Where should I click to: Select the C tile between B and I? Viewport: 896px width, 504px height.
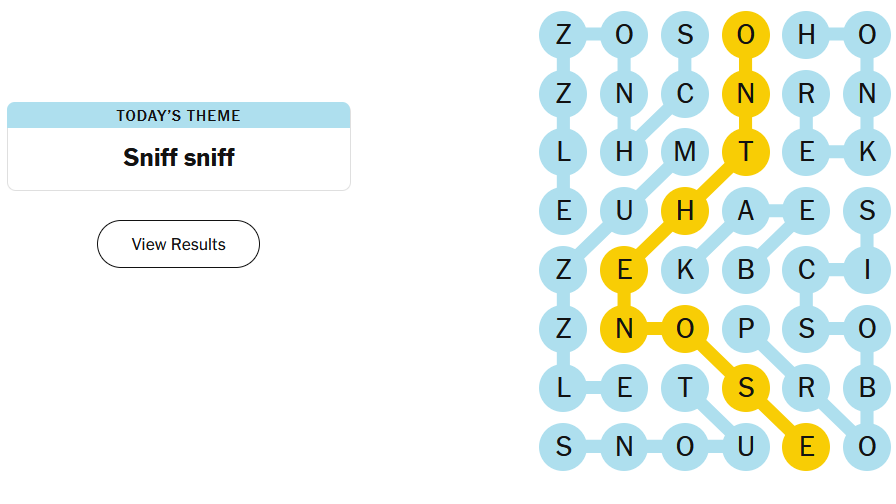(806, 269)
